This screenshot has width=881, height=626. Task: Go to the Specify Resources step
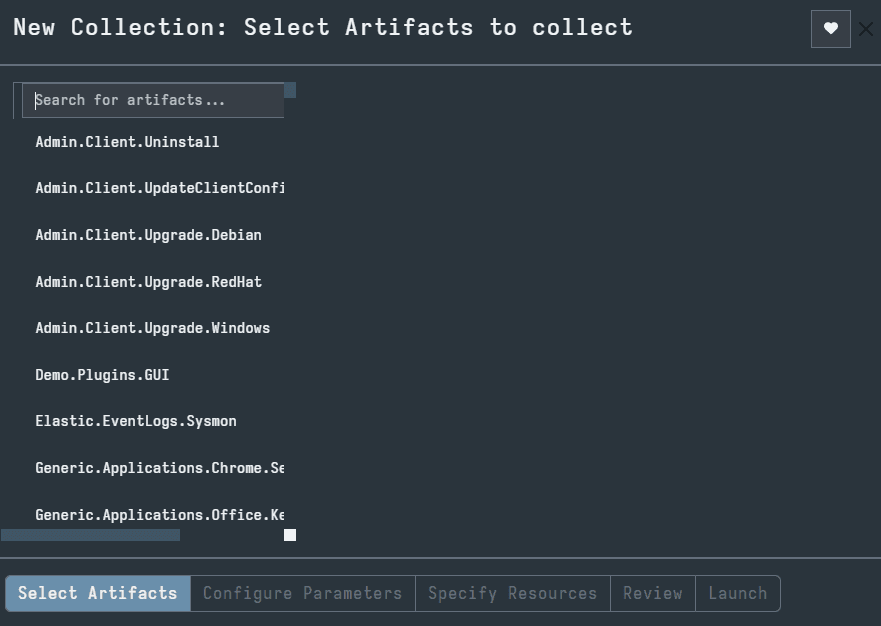click(x=512, y=593)
